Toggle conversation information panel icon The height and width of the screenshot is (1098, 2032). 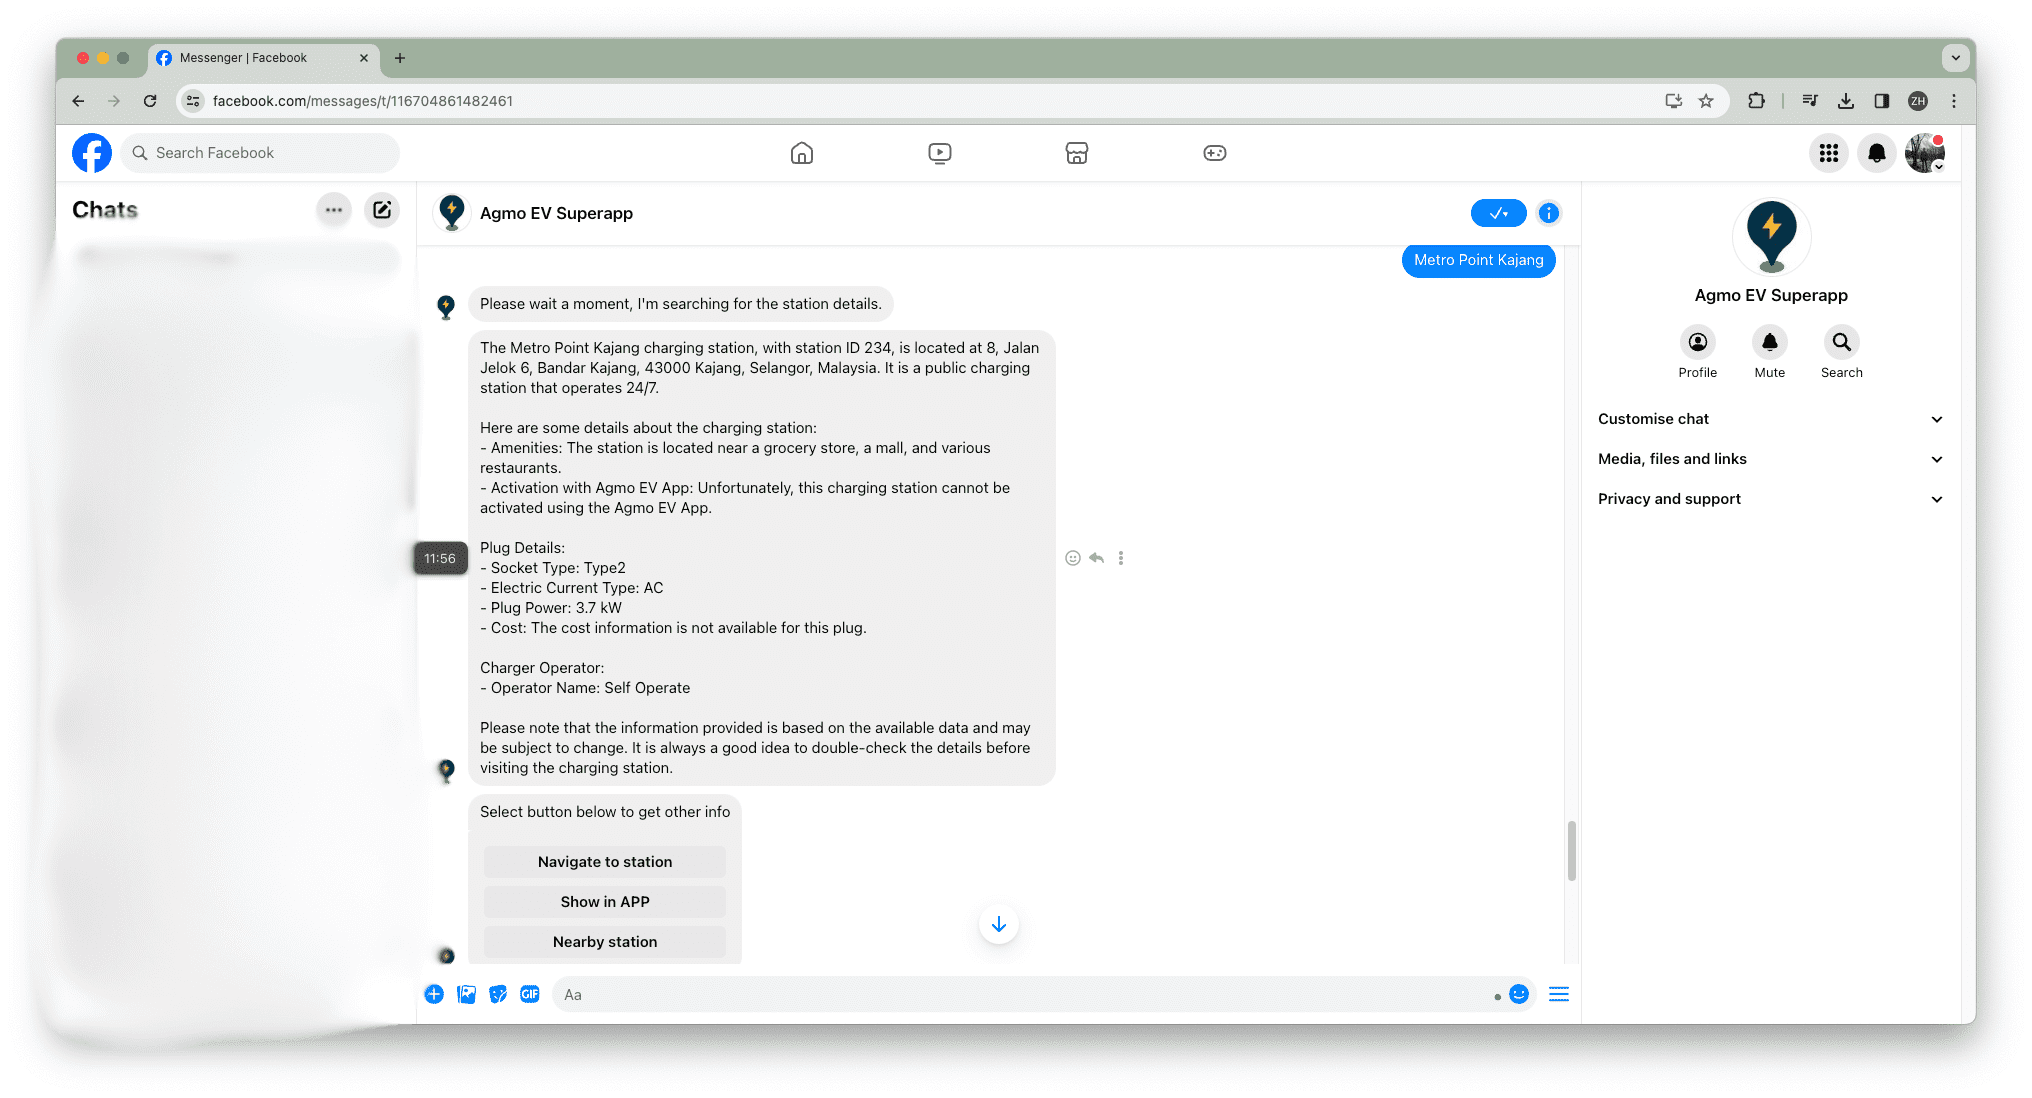1549,213
